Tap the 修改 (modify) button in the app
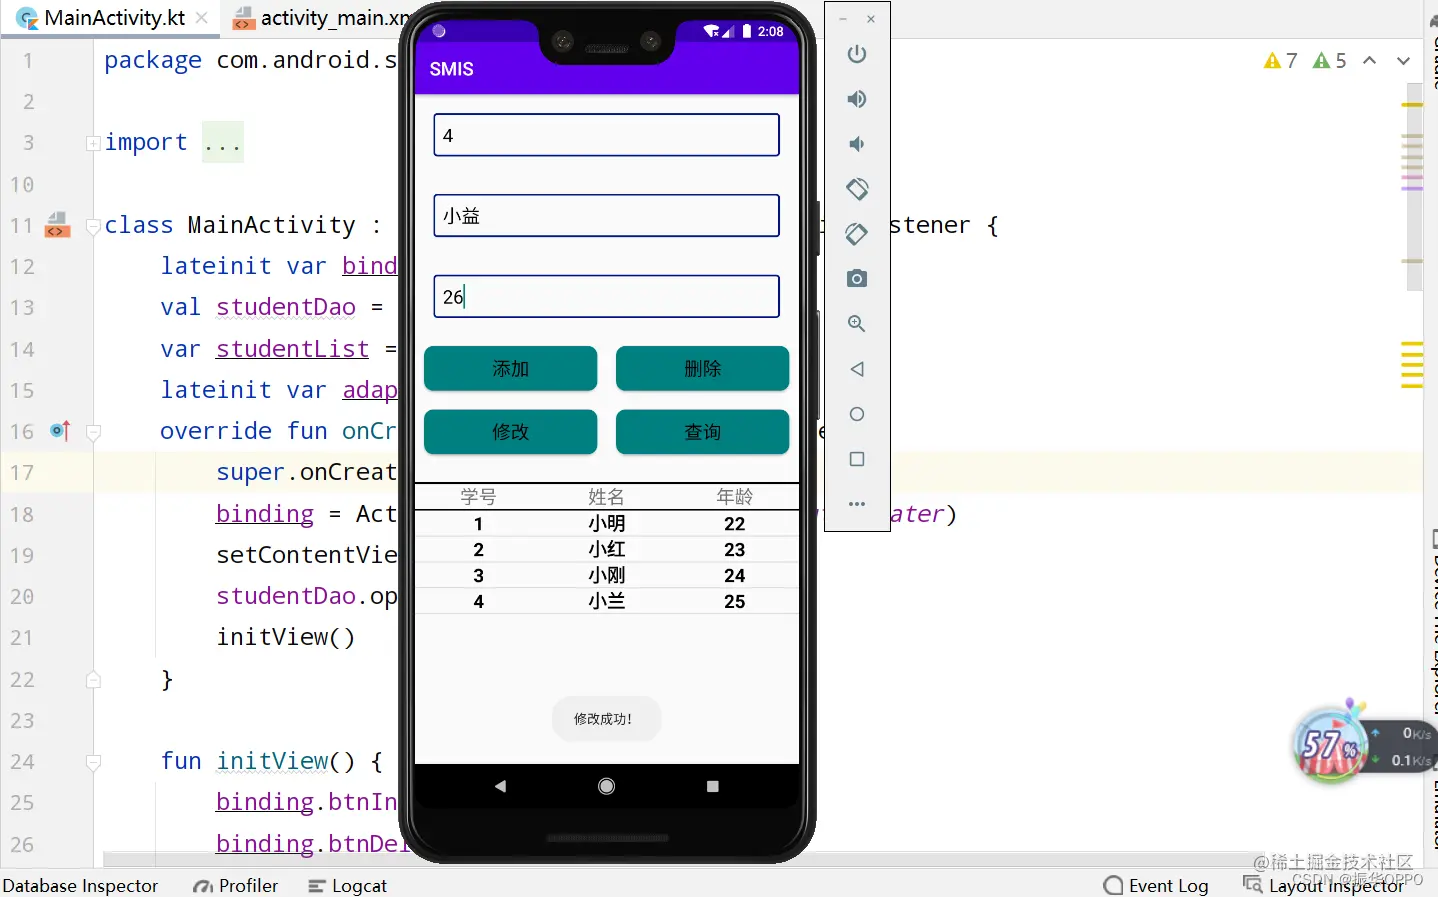 (x=510, y=432)
